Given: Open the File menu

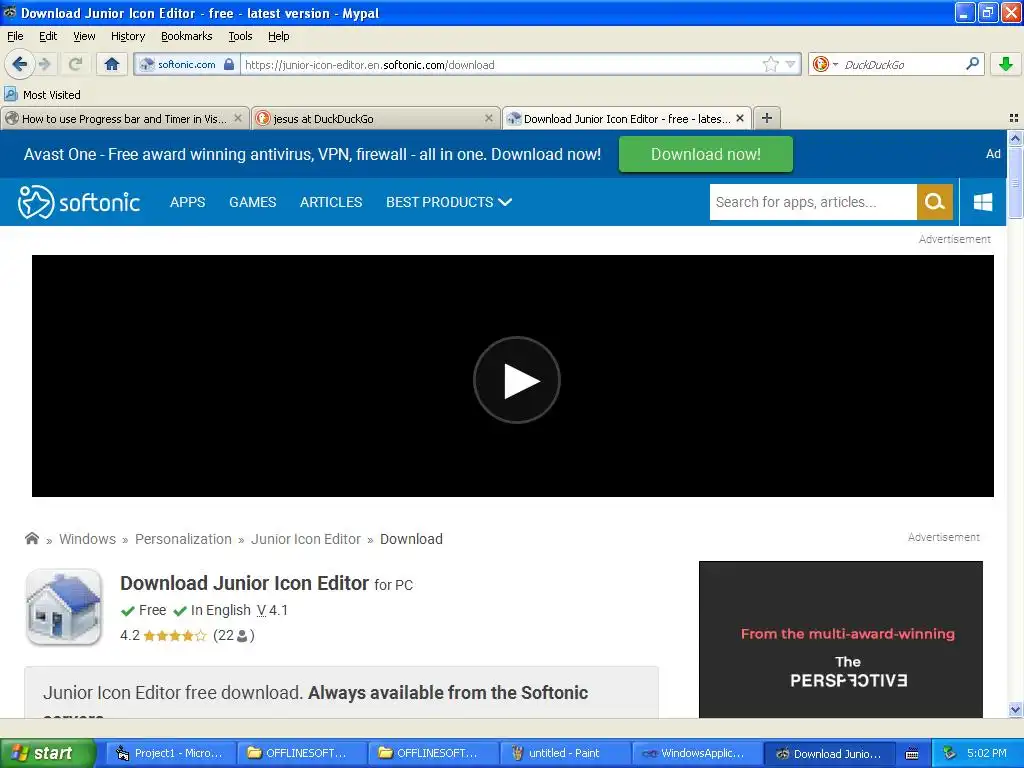Looking at the screenshot, I should point(14,36).
